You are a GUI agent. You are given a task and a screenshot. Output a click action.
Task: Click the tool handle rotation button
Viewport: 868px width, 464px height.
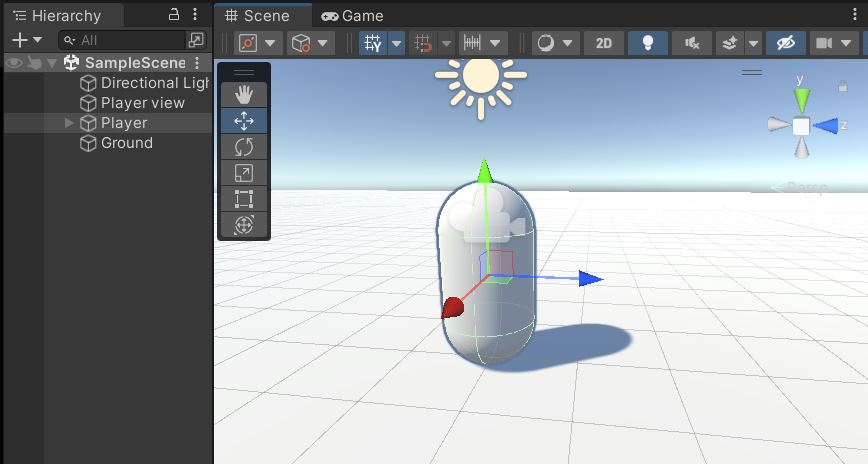tap(301, 43)
